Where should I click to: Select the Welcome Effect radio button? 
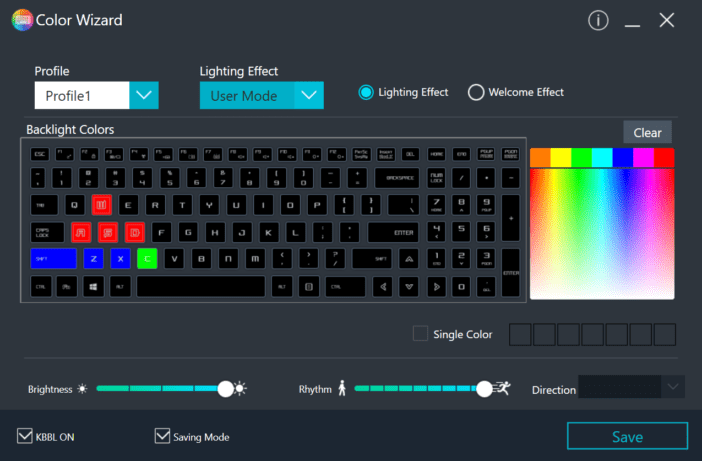(476, 92)
